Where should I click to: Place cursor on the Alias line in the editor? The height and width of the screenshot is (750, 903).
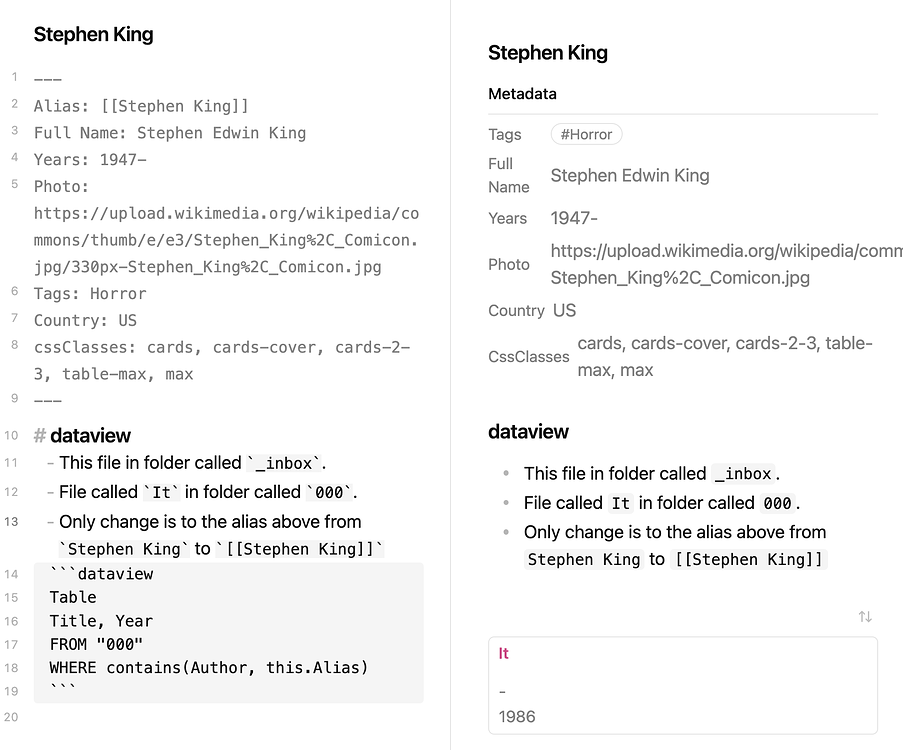141,106
